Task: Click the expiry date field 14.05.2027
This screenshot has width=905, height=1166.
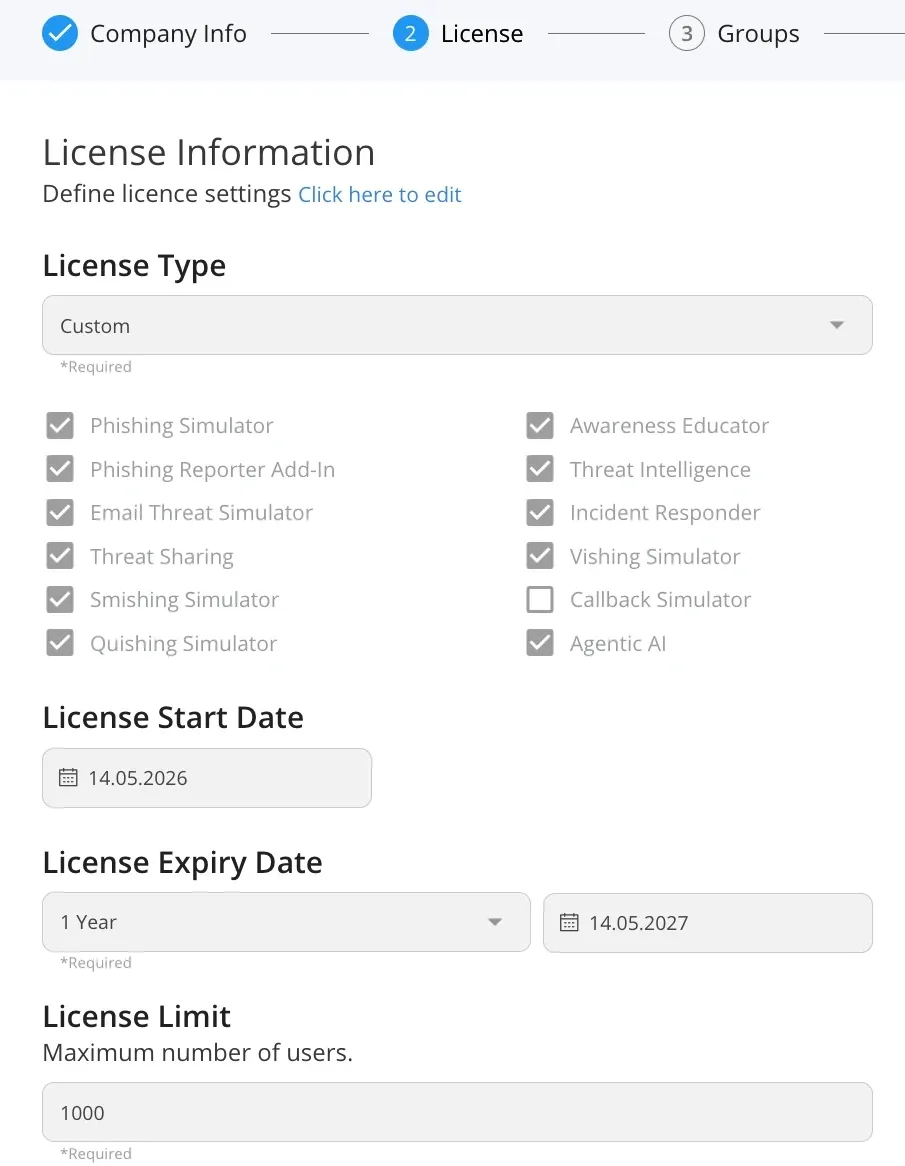Action: tap(708, 923)
